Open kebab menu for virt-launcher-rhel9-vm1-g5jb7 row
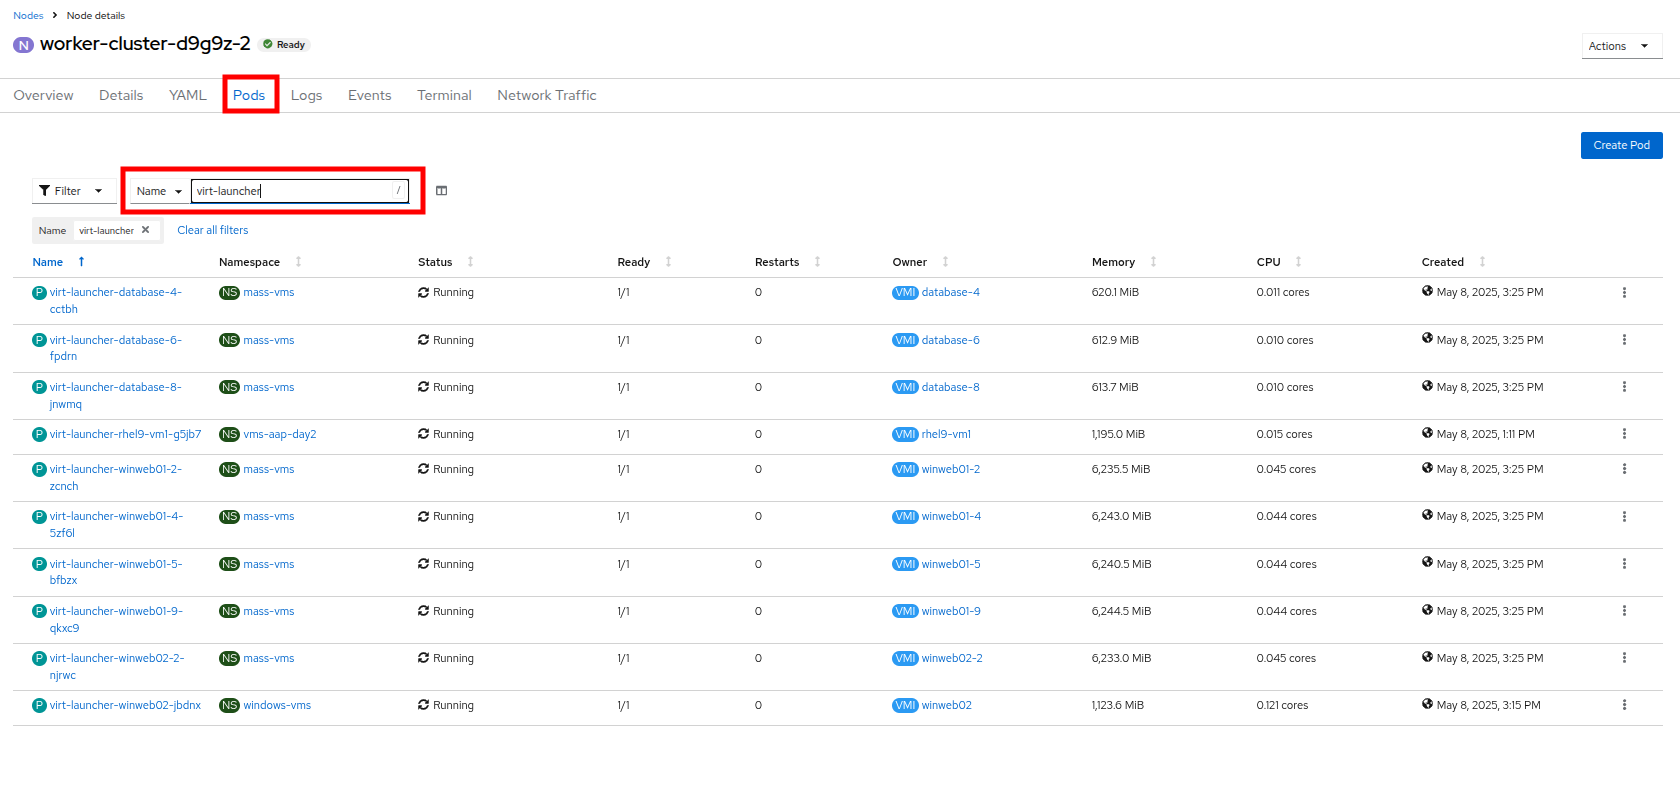1680x792 pixels. pyautogui.click(x=1623, y=434)
